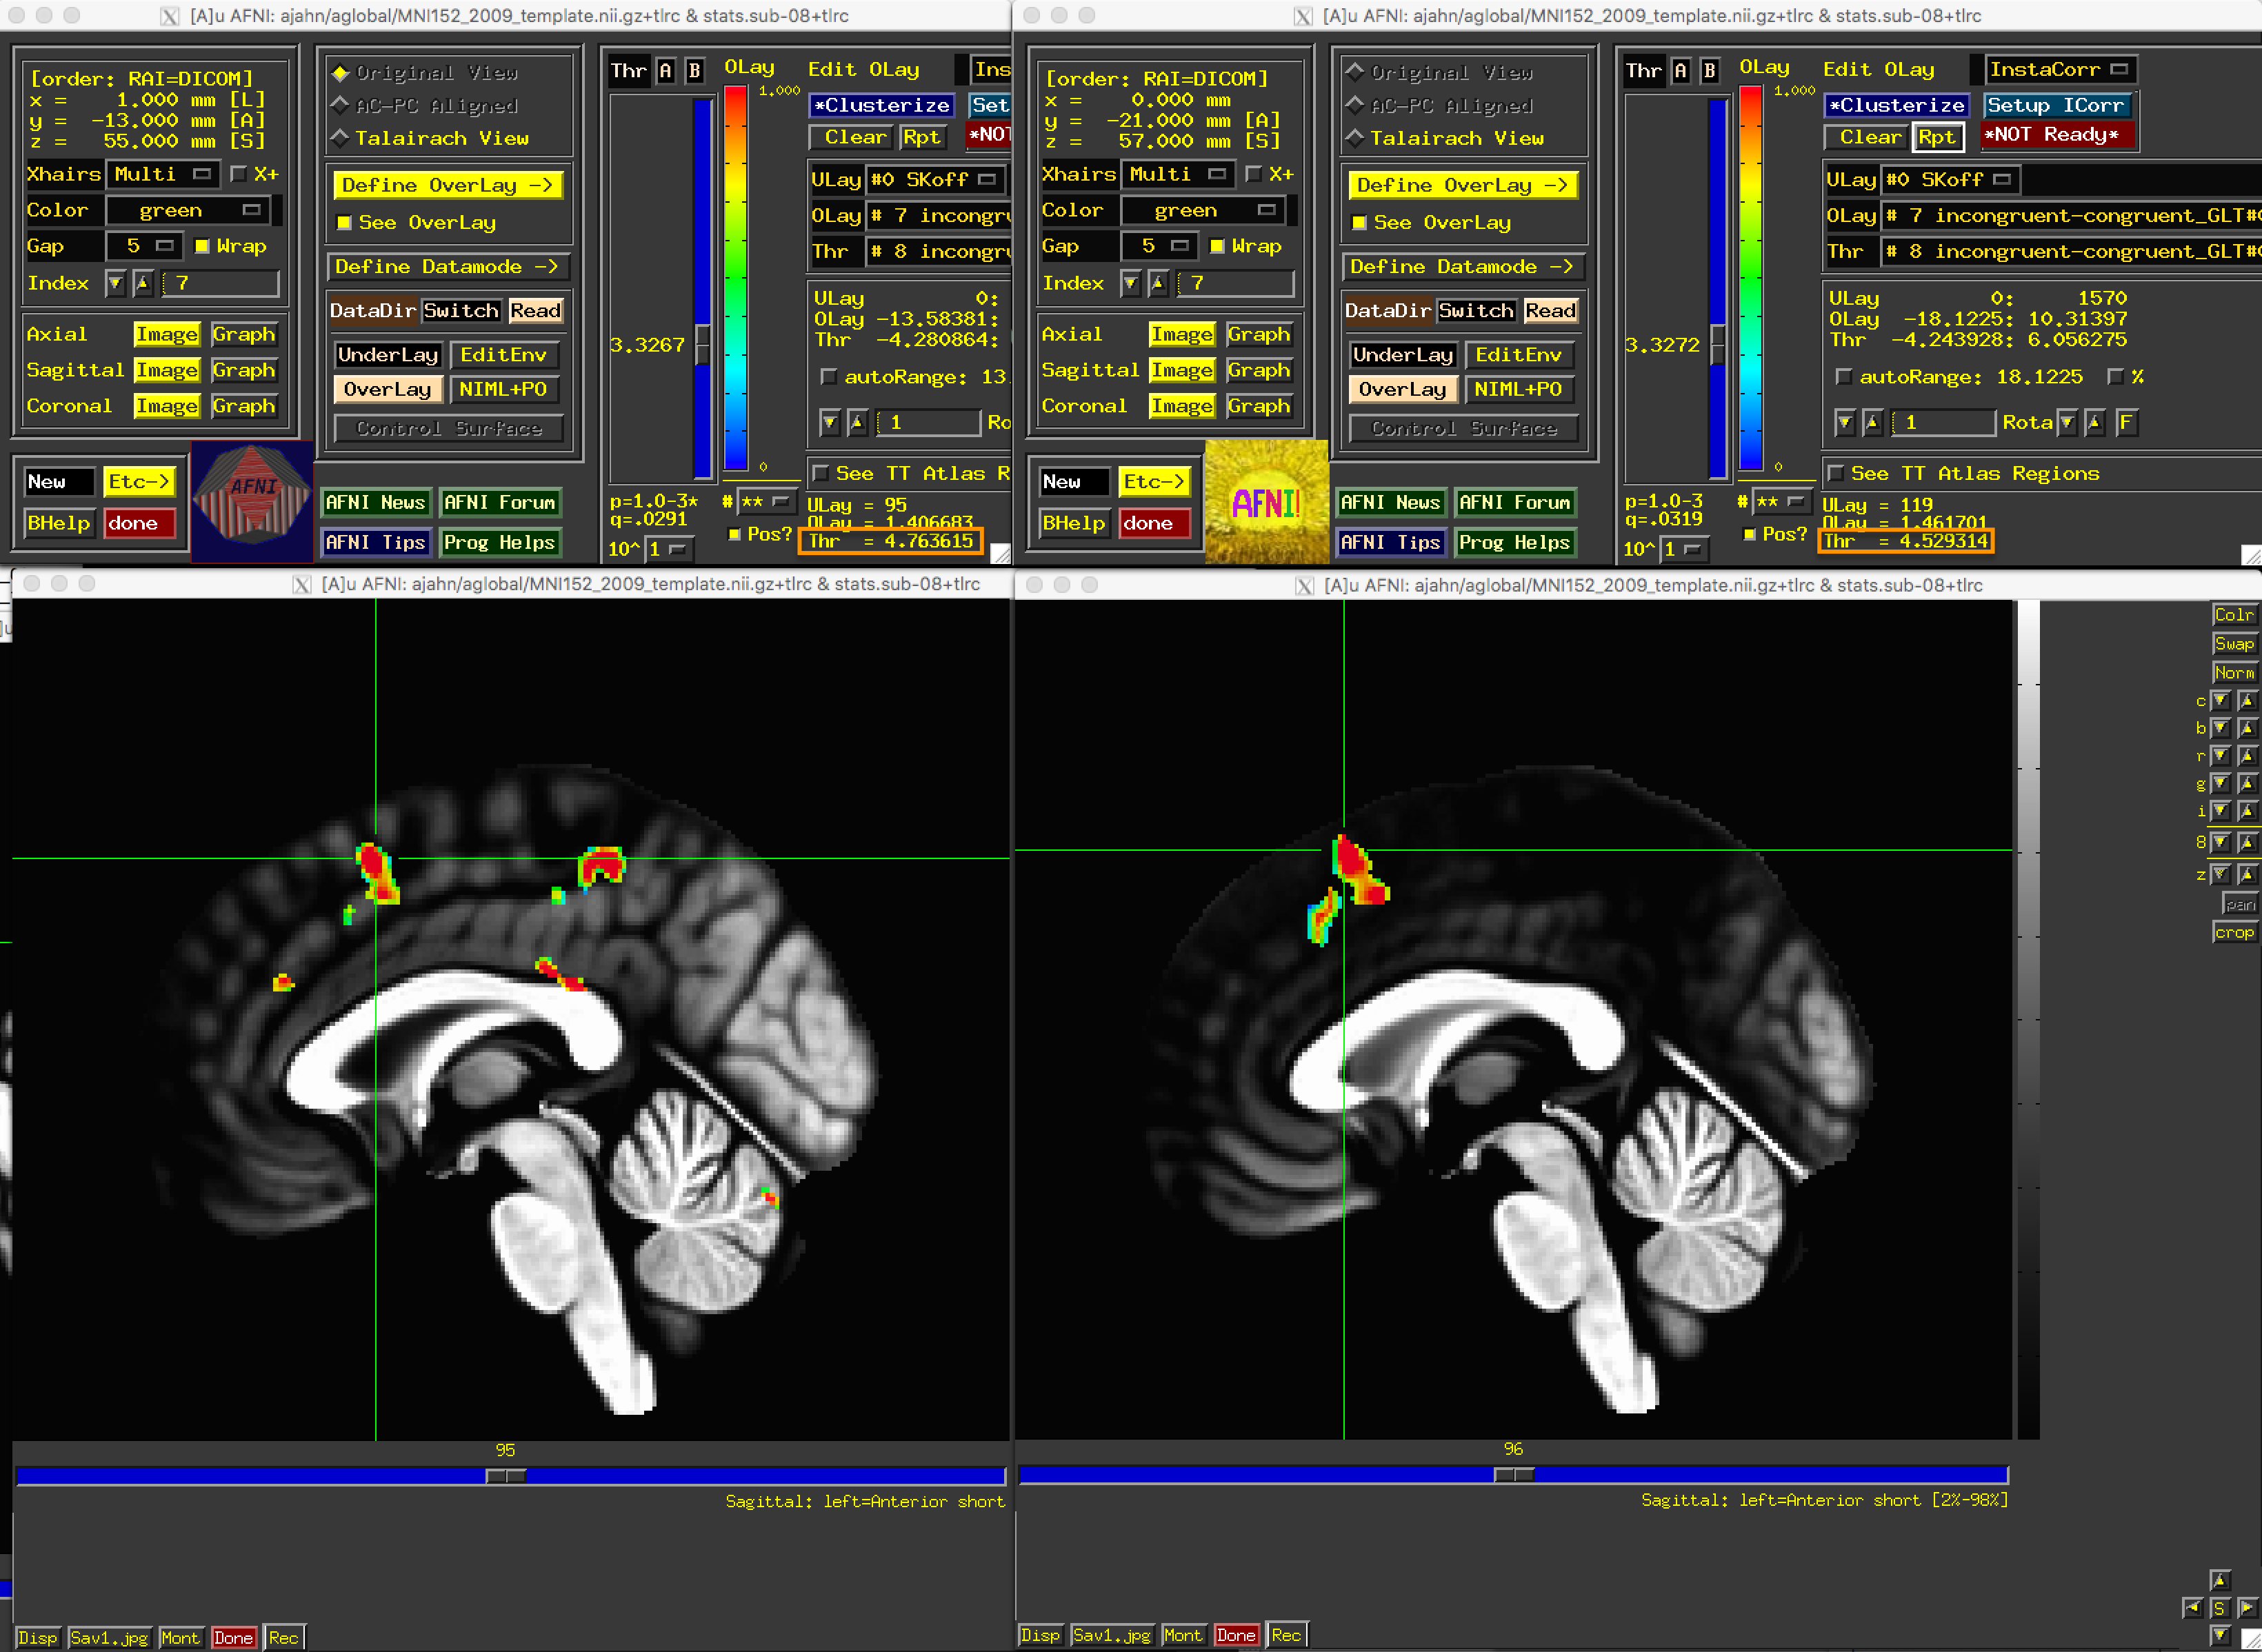Toggle See OverLay in left controller

tap(344, 223)
